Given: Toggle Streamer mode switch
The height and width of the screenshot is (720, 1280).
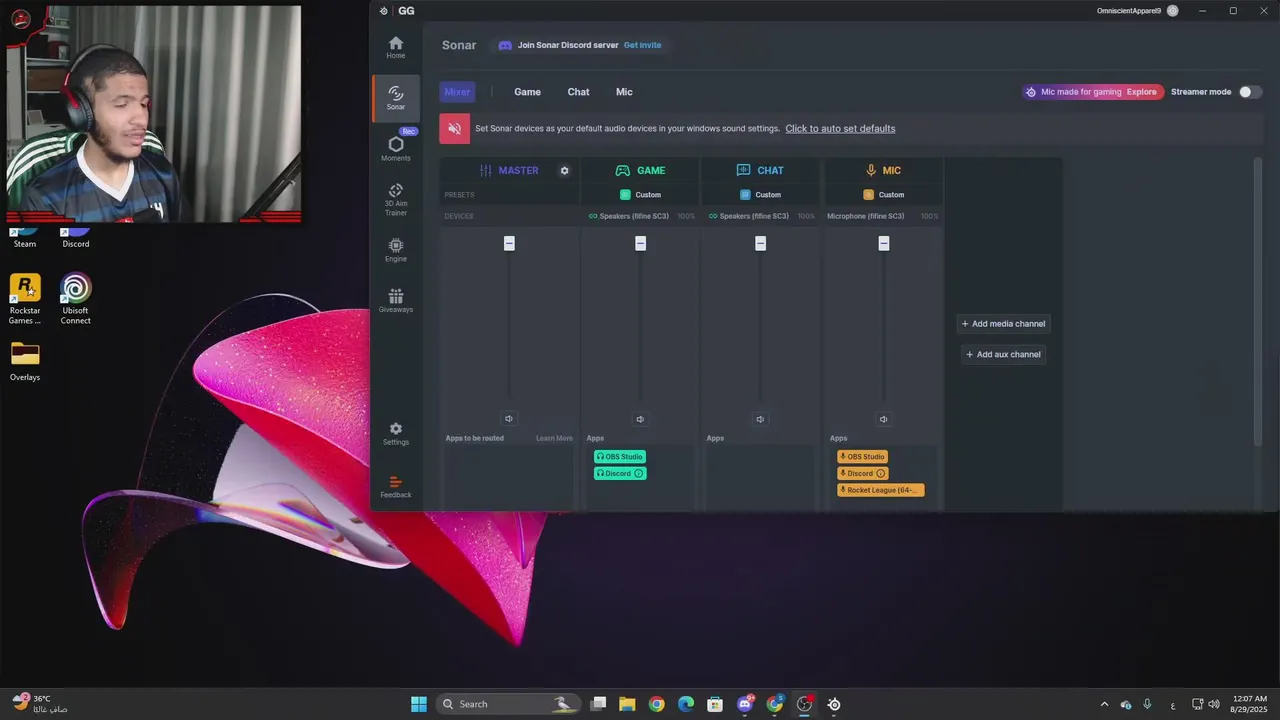Looking at the screenshot, I should point(1250,92).
